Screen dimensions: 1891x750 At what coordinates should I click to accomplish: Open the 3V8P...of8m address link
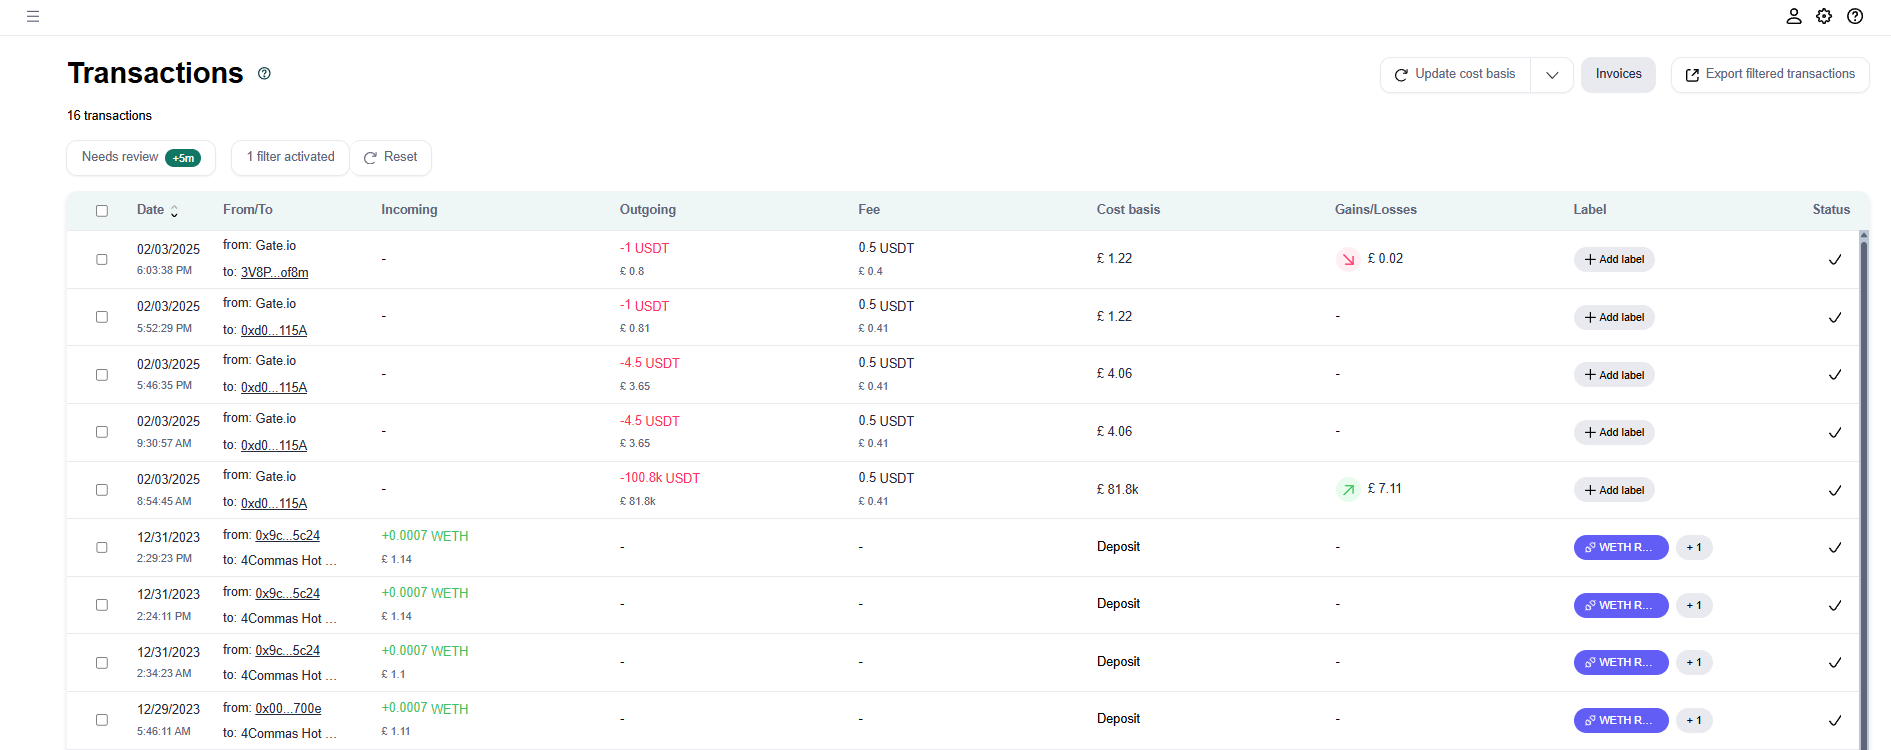click(274, 272)
